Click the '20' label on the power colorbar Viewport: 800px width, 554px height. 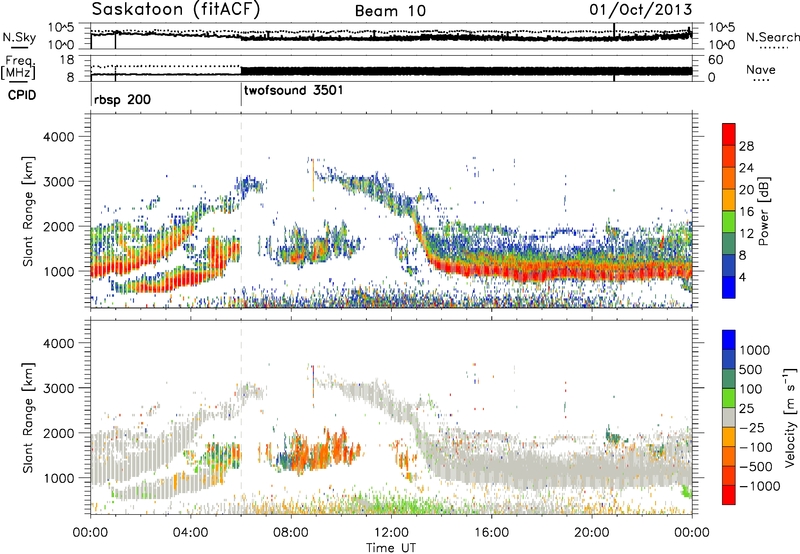click(746, 190)
